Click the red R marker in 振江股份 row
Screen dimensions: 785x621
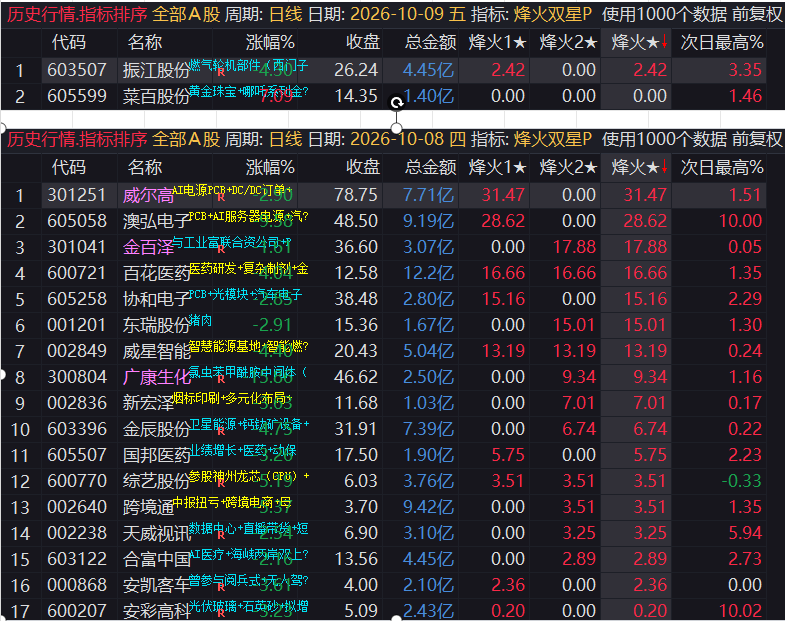(x=221, y=72)
